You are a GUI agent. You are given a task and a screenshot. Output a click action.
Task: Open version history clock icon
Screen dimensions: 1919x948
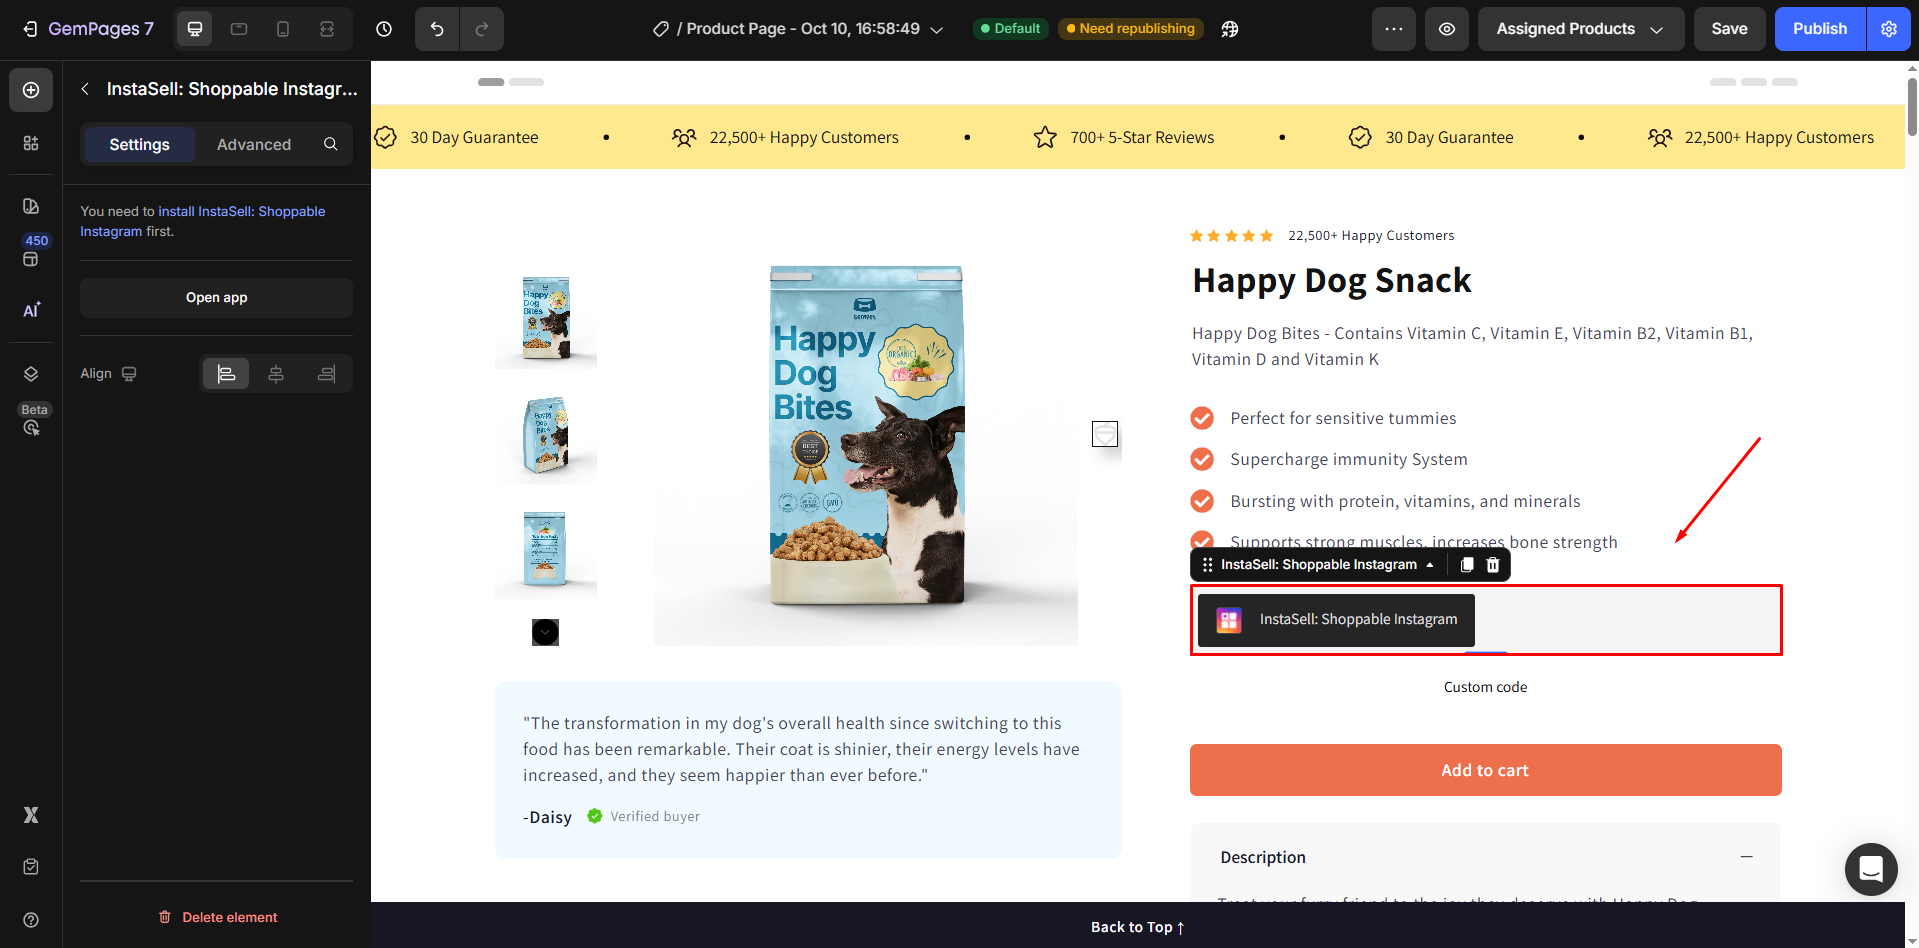pos(384,29)
